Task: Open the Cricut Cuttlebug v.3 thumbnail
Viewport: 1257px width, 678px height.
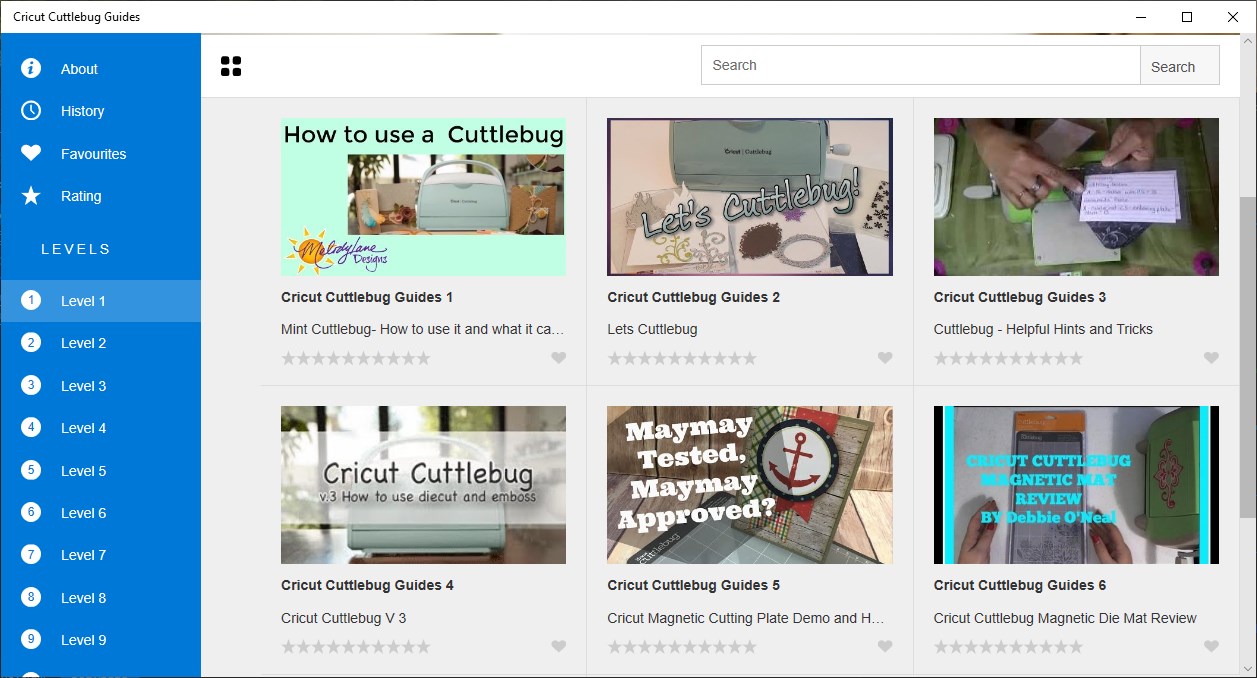Action: 423,485
